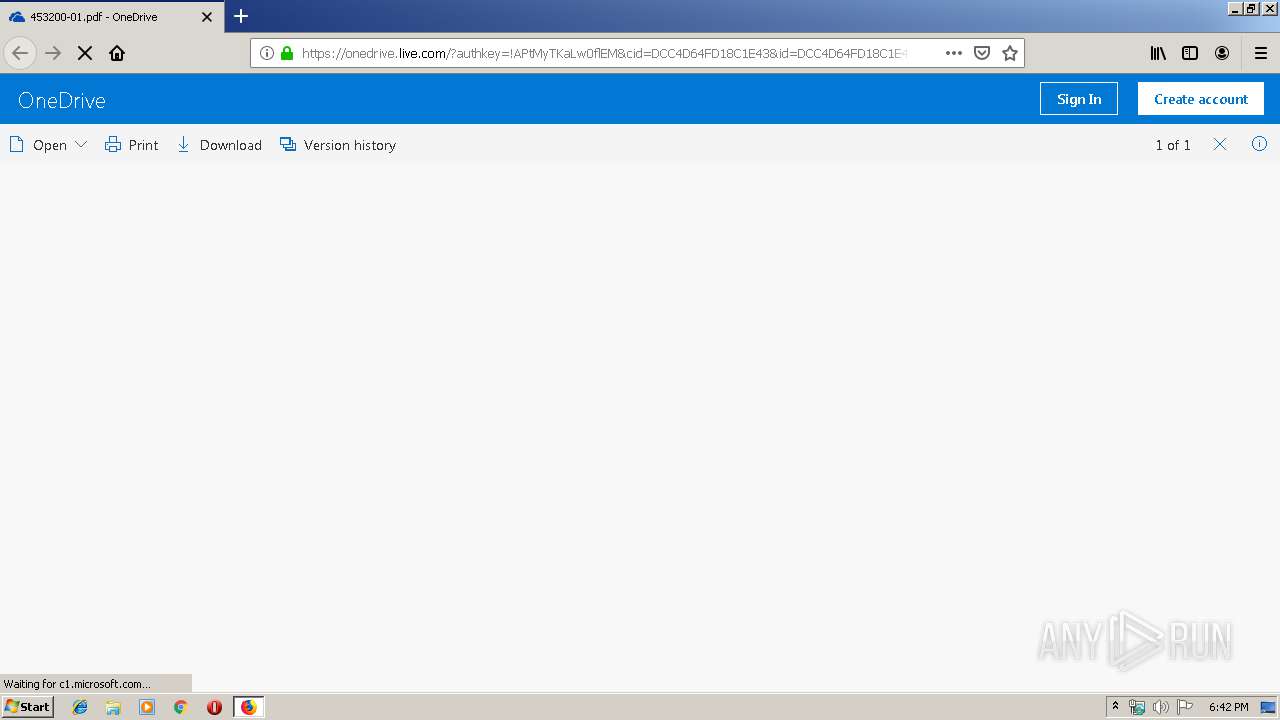Image resolution: width=1280 pixels, height=720 pixels.
Task: Click the 6:42 PM system clock
Action: [x=1228, y=707]
